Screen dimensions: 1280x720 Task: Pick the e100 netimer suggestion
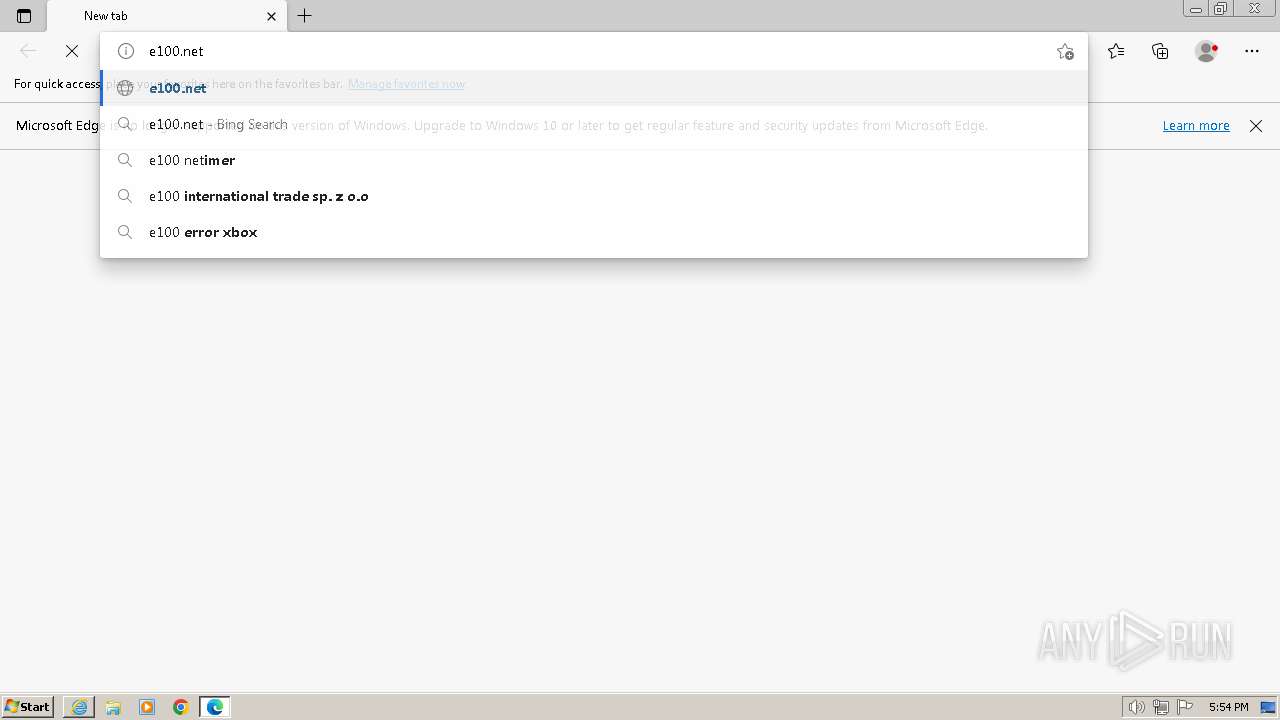click(x=594, y=160)
